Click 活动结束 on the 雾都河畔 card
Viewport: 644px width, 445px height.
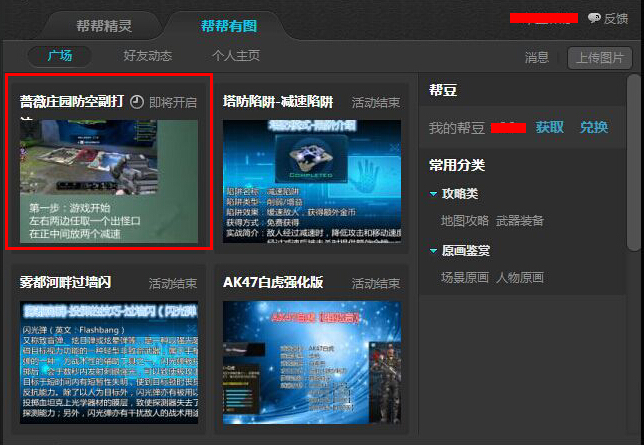[x=173, y=284]
